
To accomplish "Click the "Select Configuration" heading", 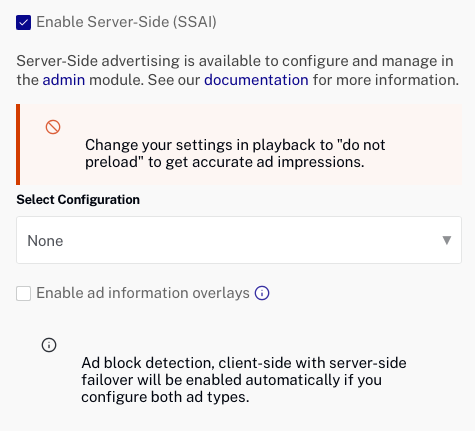I will 78,200.
